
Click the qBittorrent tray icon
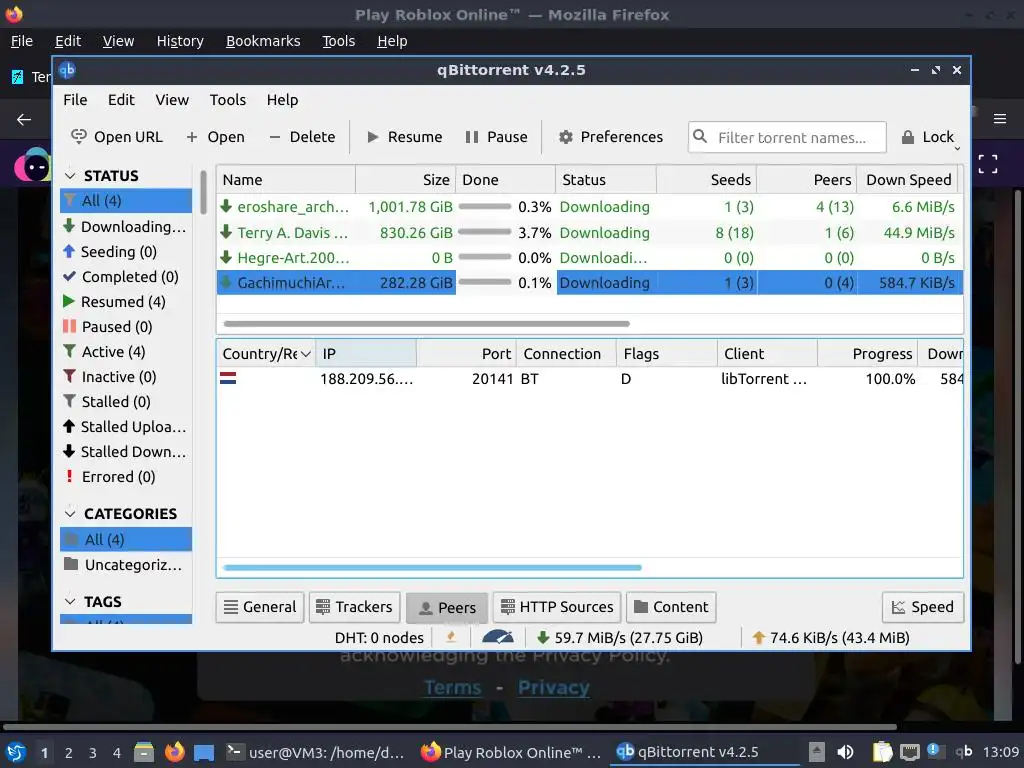[964, 752]
